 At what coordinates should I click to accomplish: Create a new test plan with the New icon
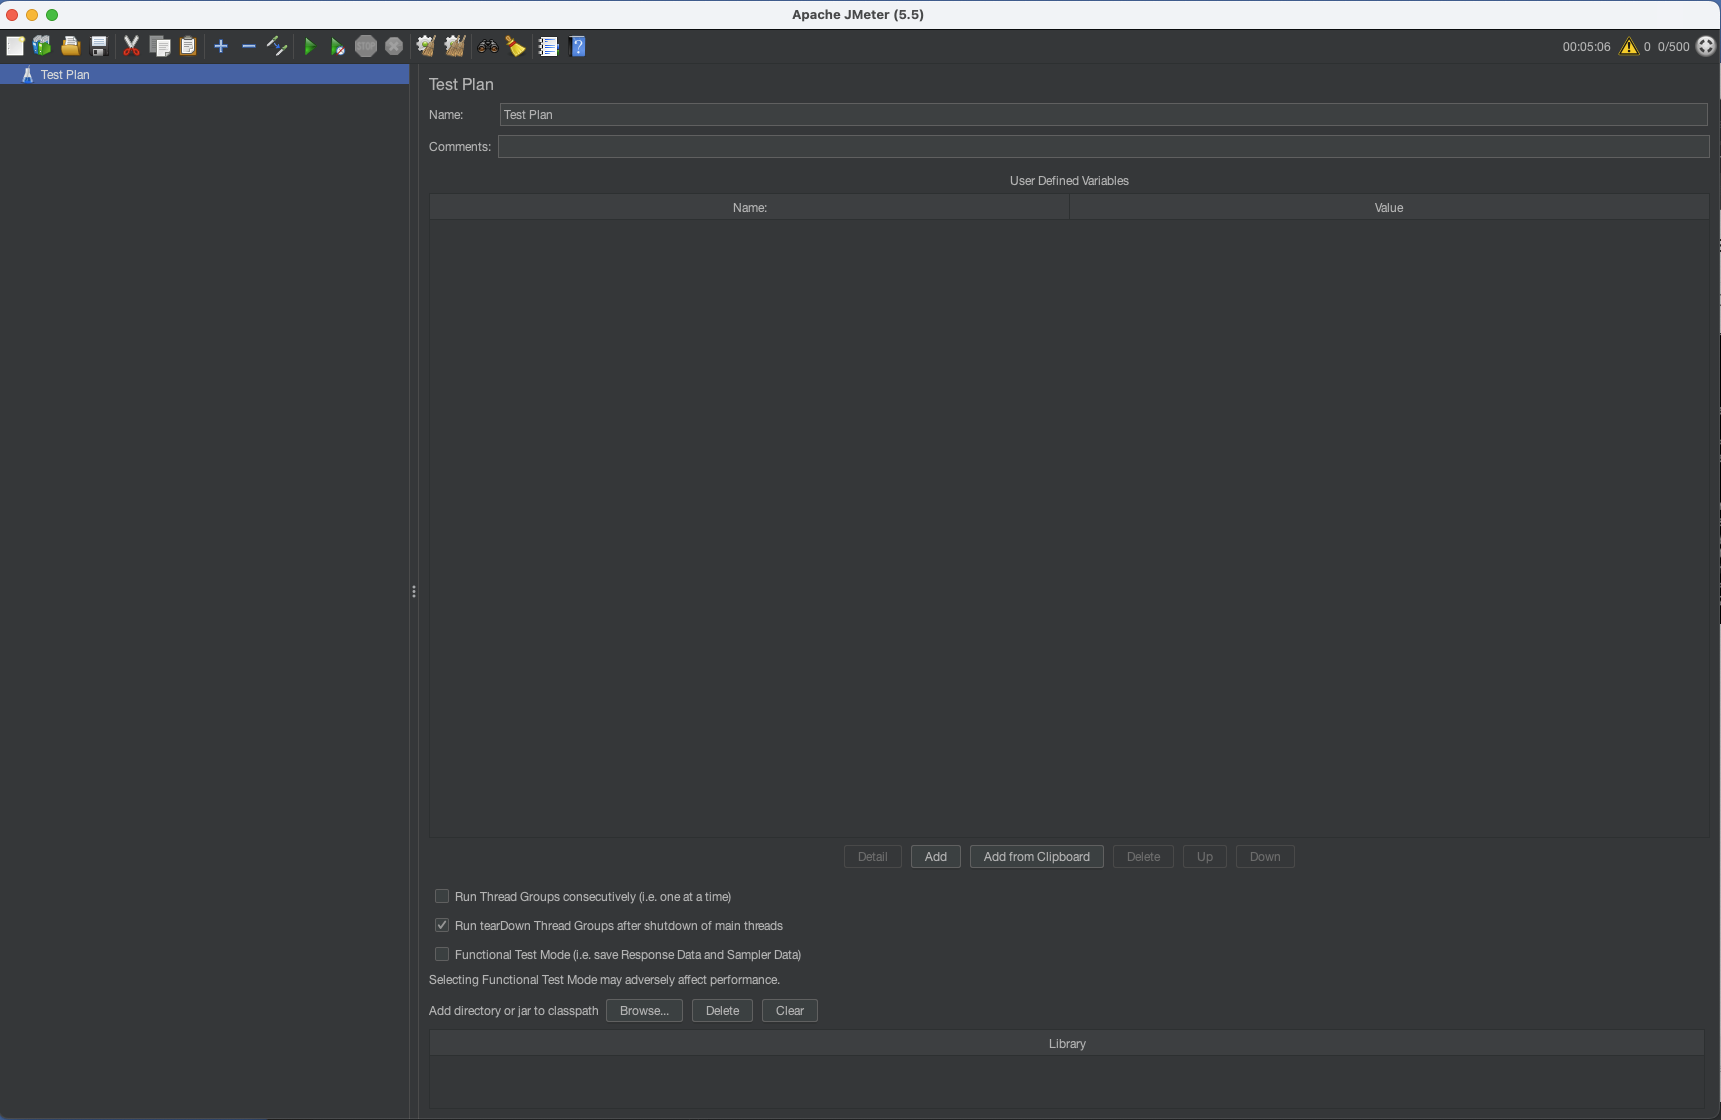click(15, 46)
